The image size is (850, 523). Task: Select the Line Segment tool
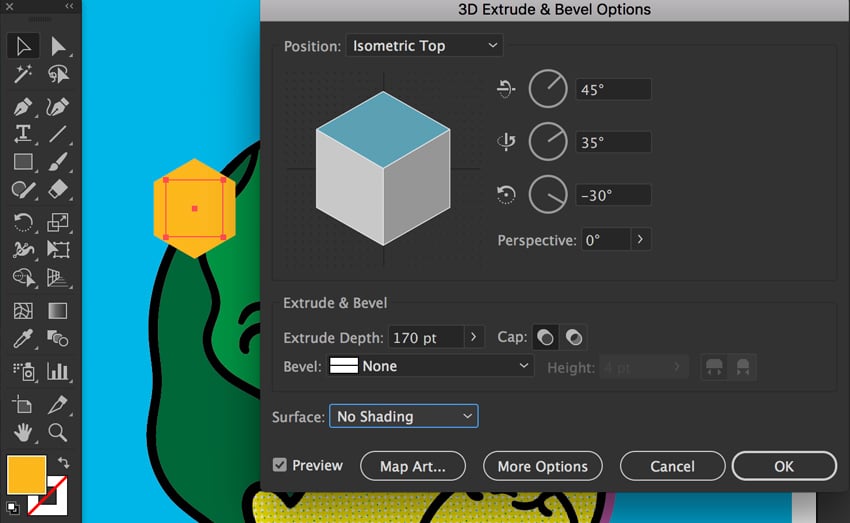[57, 133]
